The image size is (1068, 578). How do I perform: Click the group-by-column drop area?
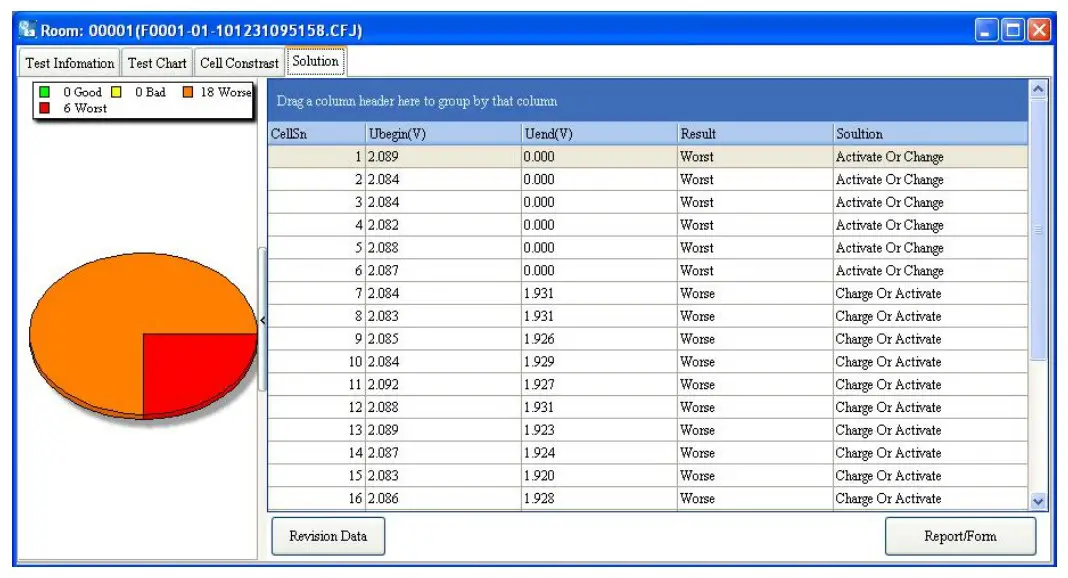pyautogui.click(x=648, y=101)
